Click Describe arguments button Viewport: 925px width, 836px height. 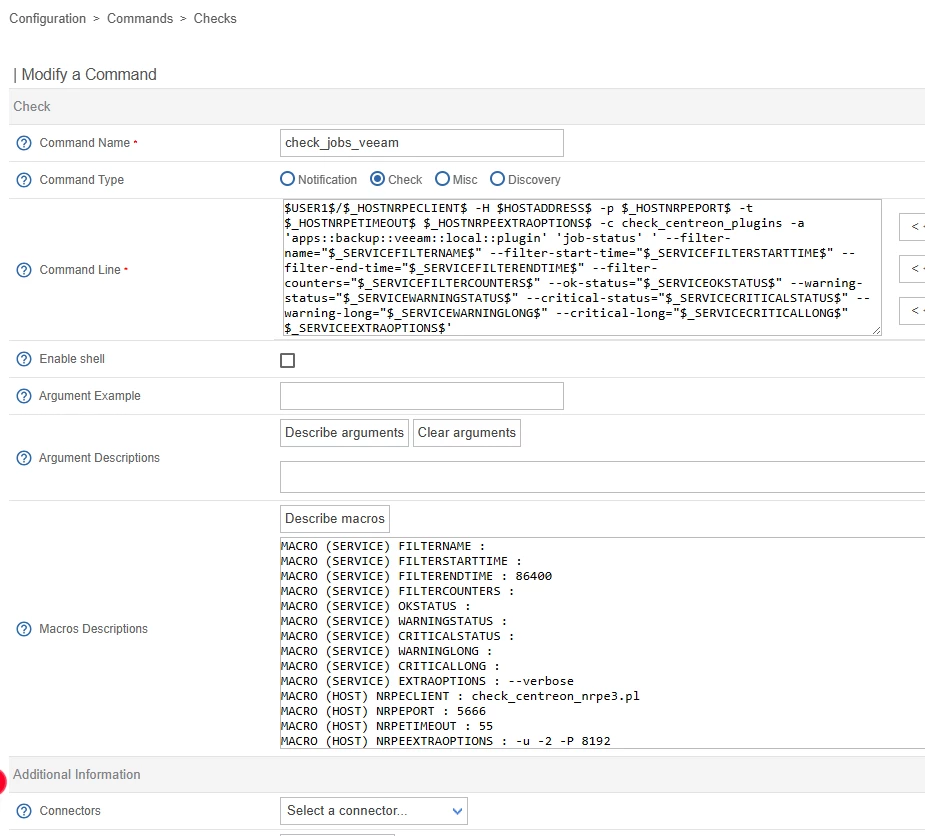344,433
